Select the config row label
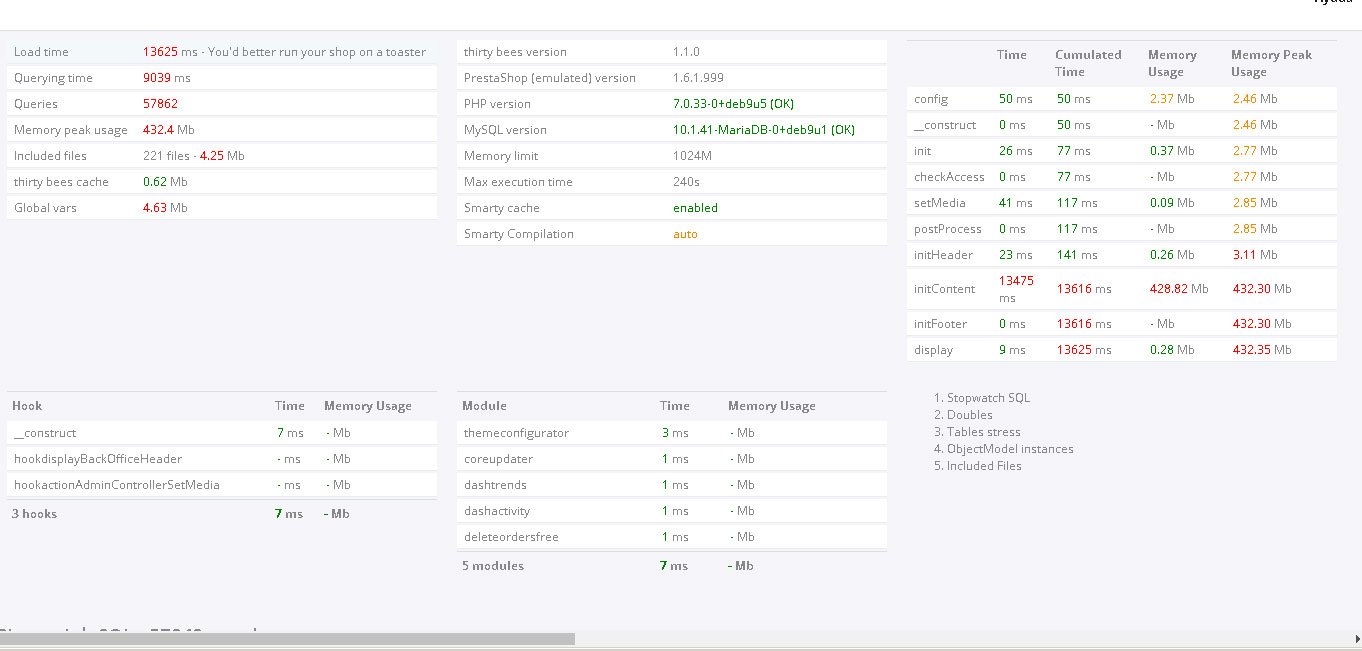Screen dimensions: 1362x651 click(x=930, y=99)
